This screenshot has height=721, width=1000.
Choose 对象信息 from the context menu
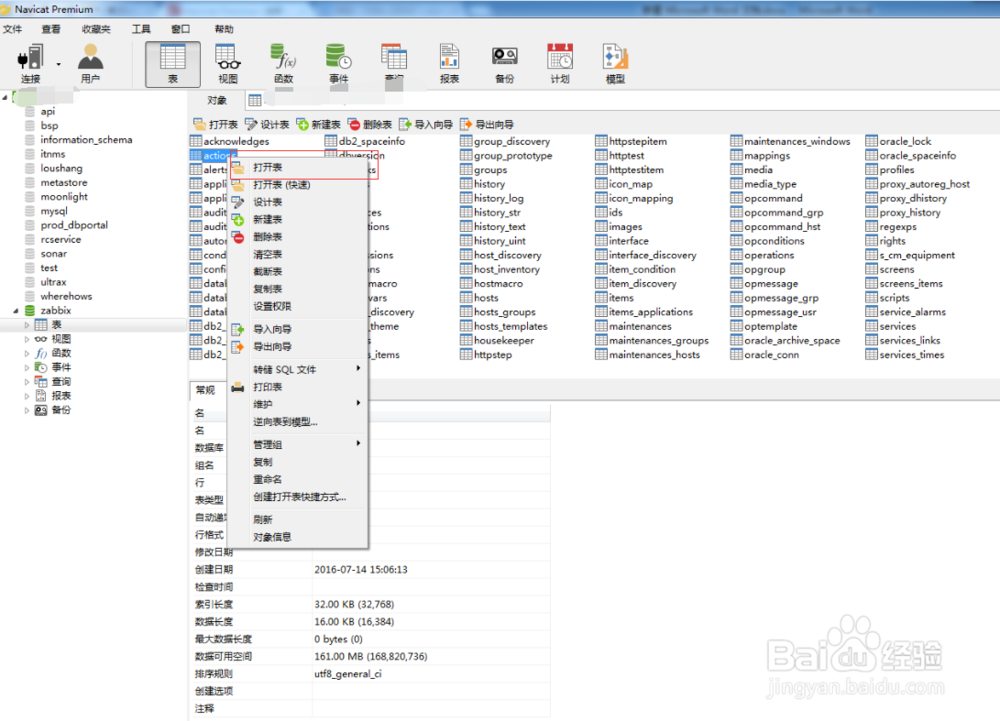298,537
